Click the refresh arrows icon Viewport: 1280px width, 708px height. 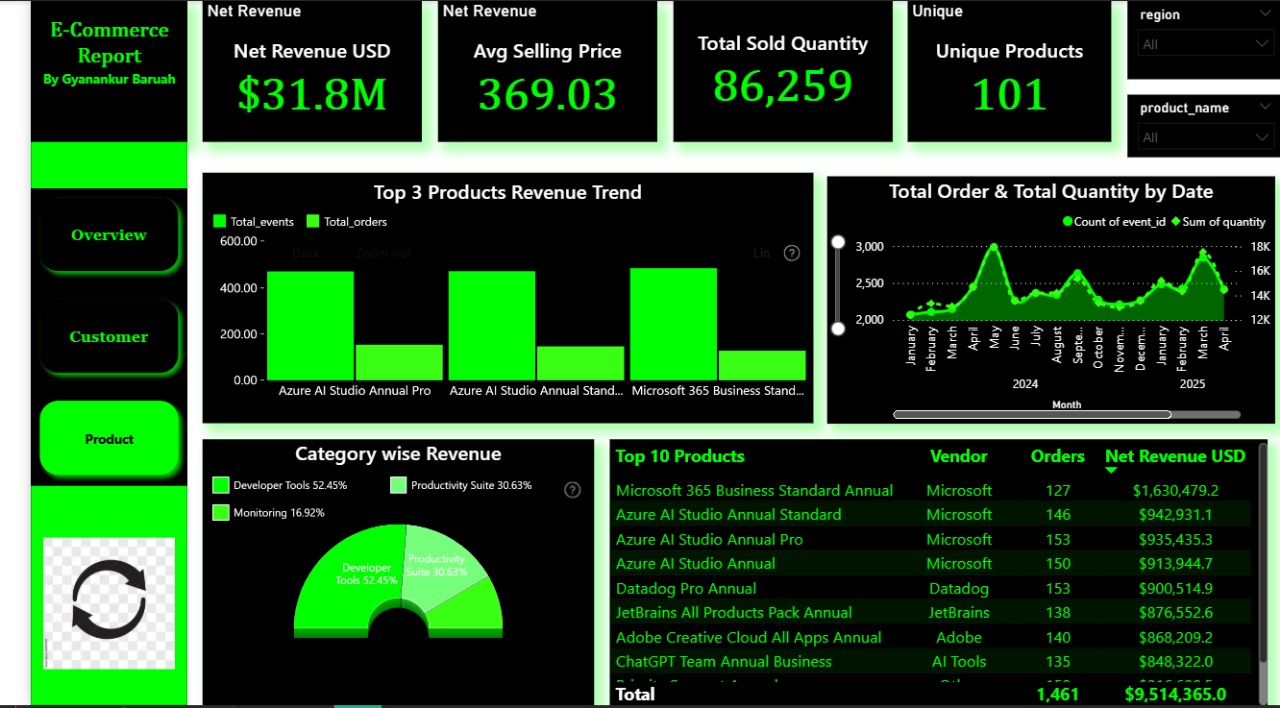point(109,600)
